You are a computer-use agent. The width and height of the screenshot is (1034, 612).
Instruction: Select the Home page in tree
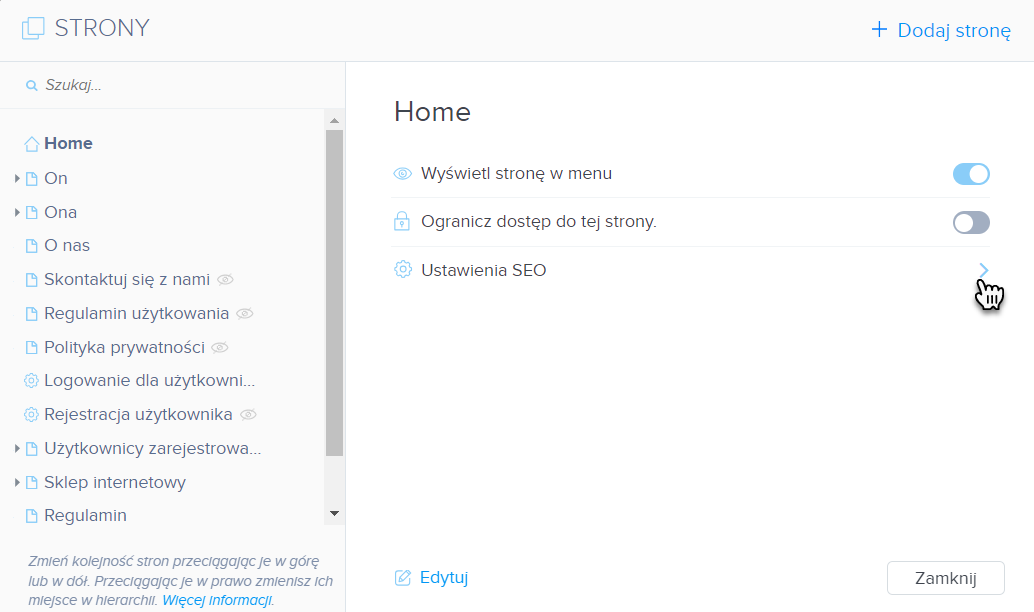(68, 144)
